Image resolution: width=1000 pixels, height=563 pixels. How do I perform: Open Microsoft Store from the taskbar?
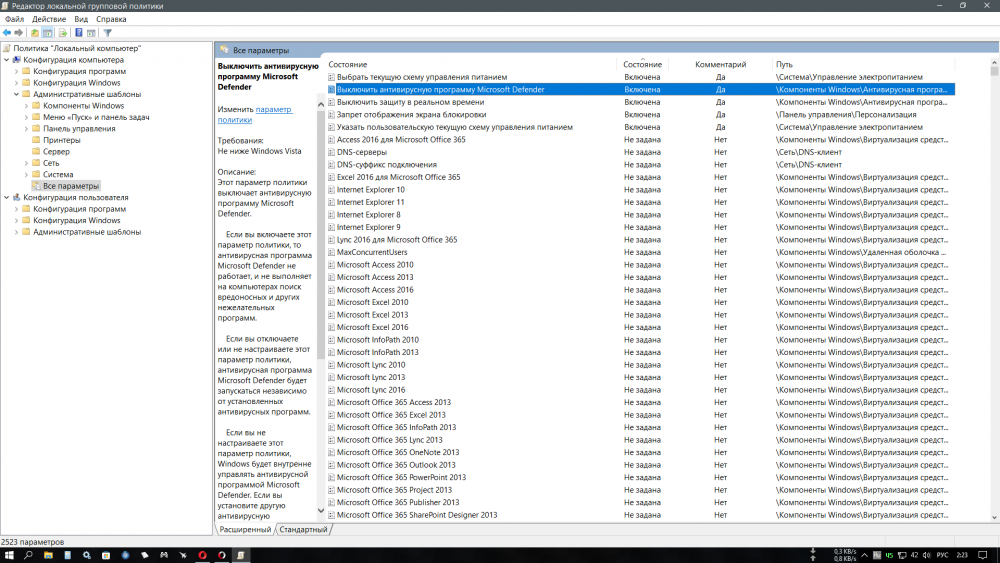pos(106,555)
